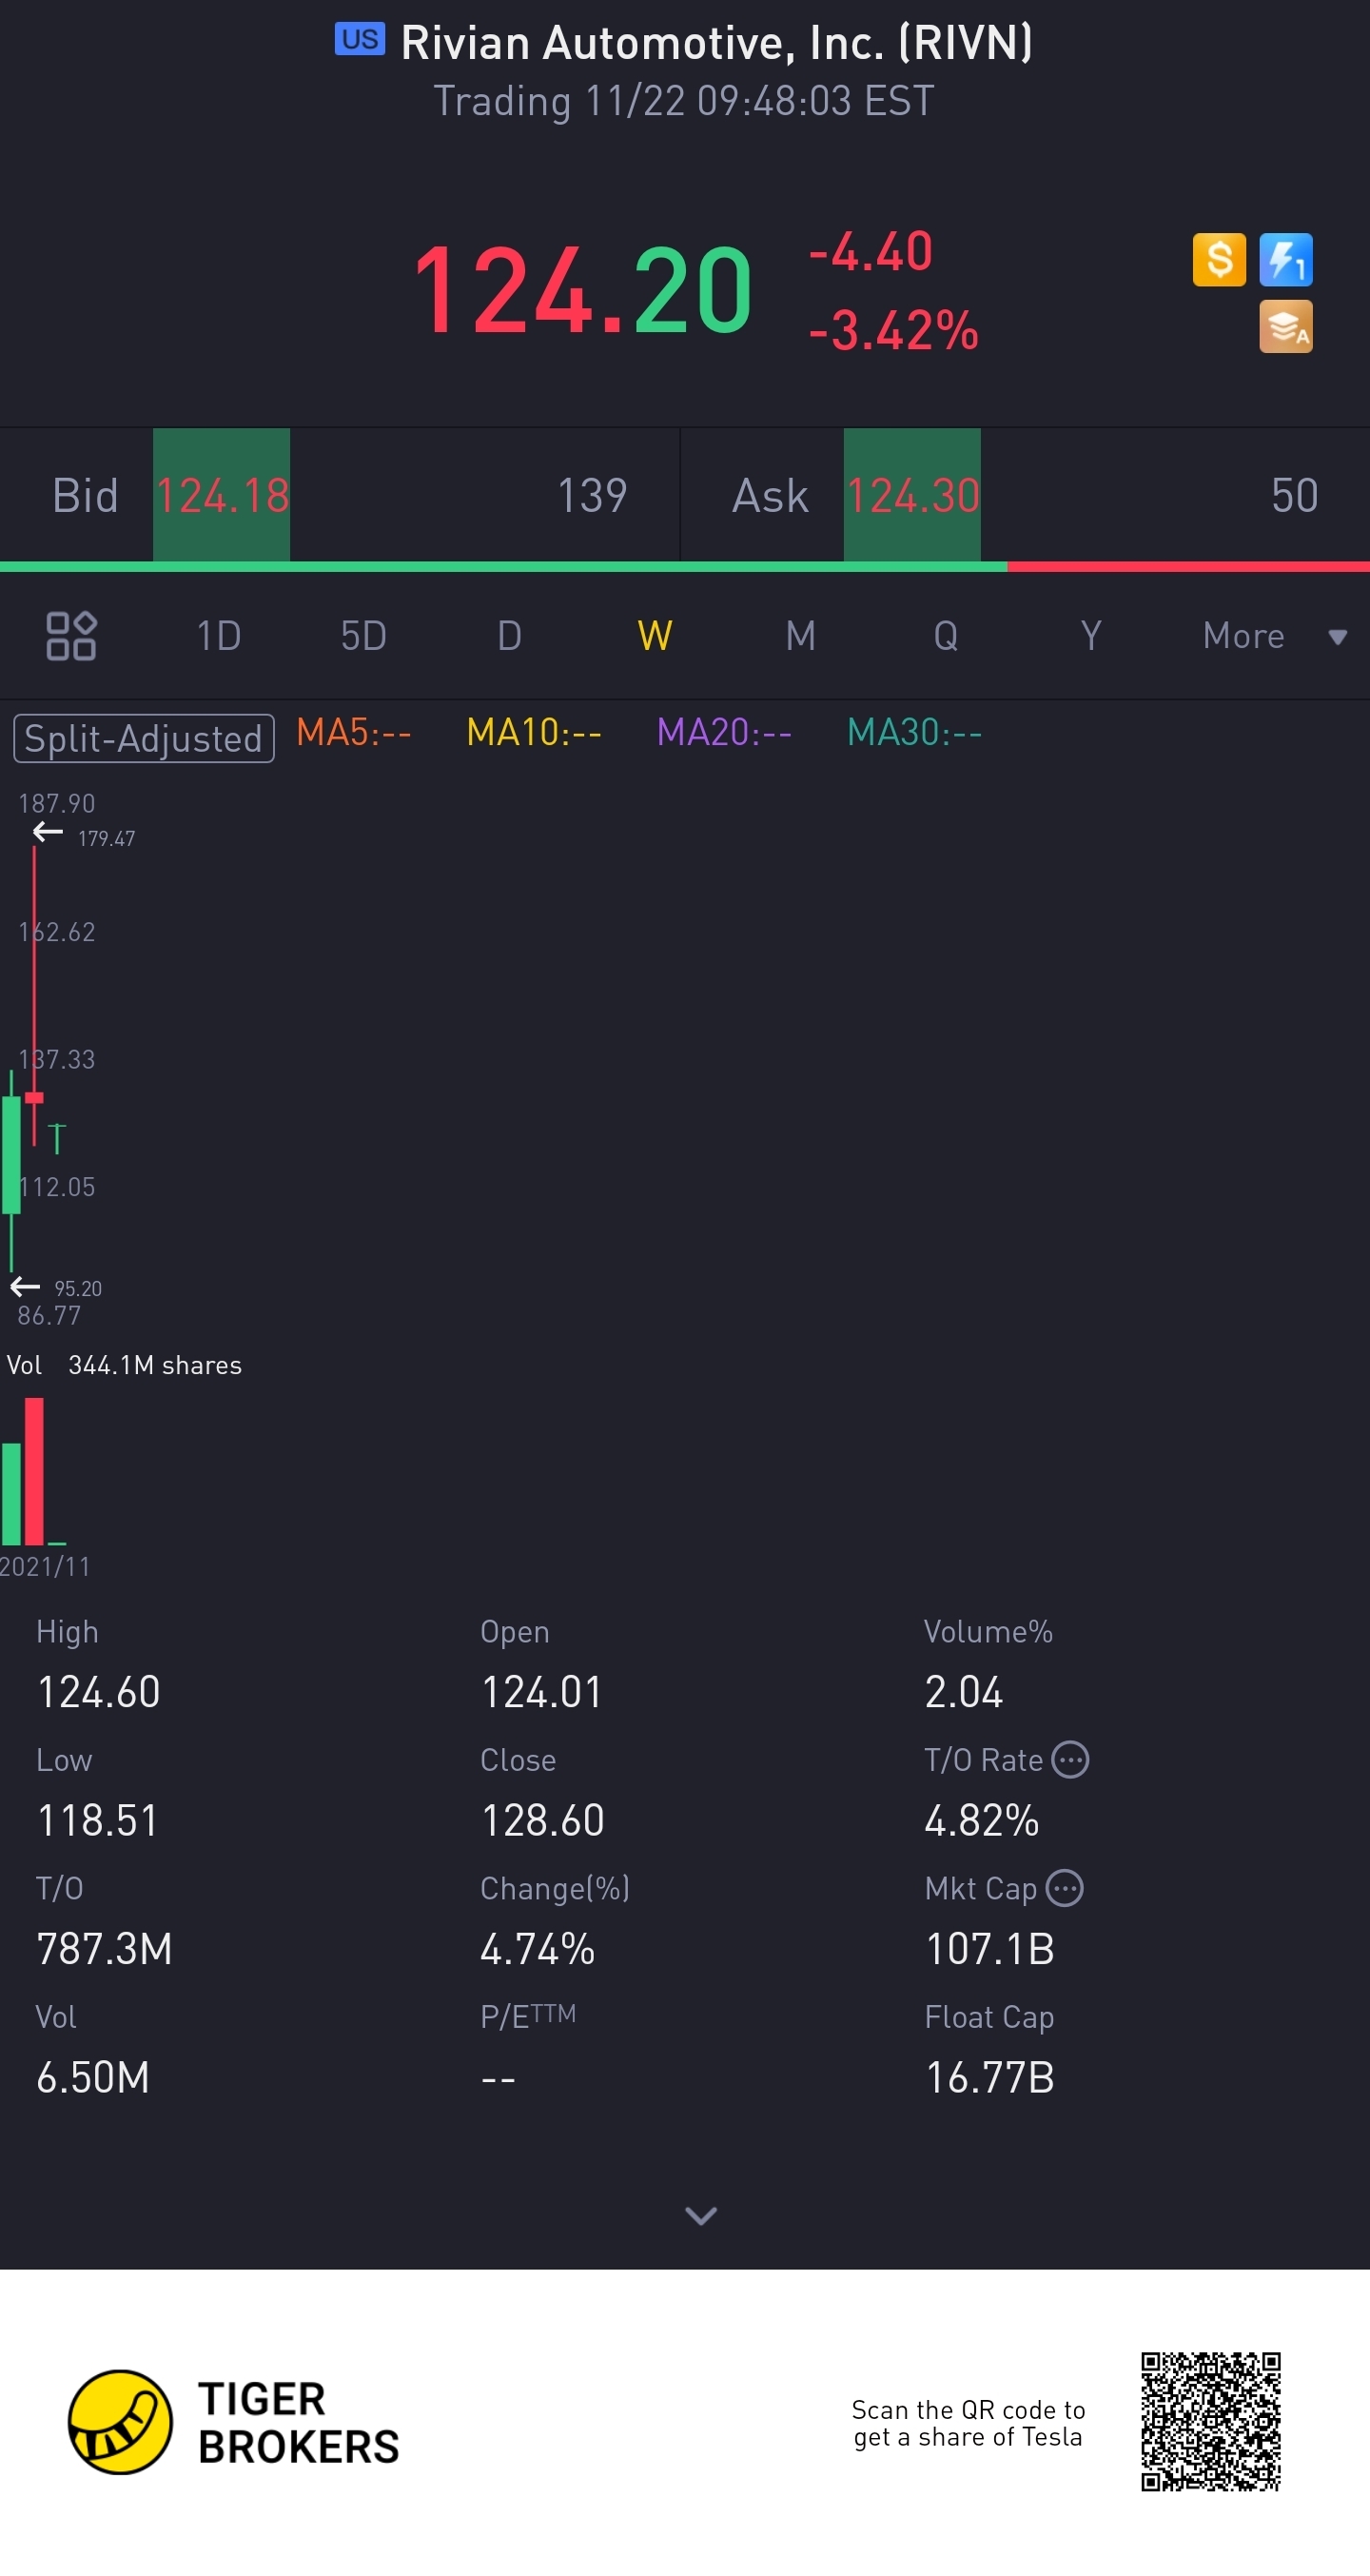Switch chart to 1D timeframe

(x=219, y=636)
